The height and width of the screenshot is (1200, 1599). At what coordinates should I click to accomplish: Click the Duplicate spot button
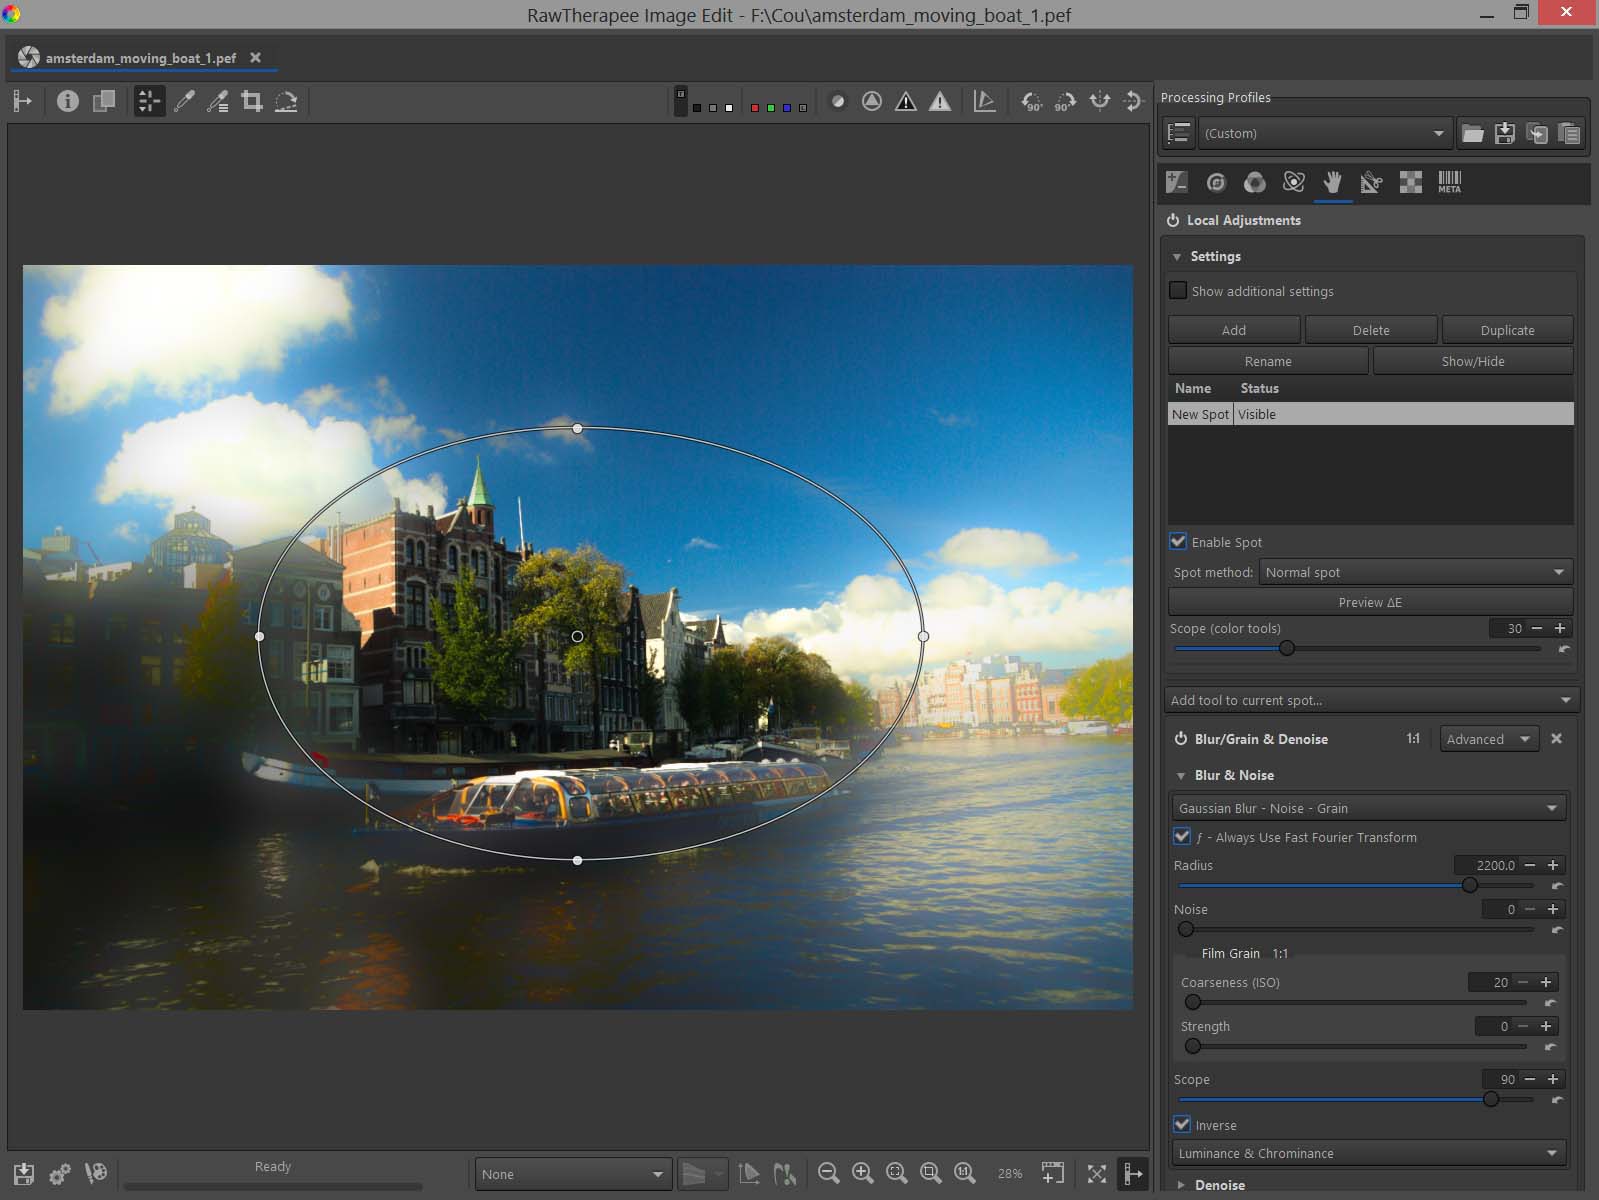pos(1506,330)
